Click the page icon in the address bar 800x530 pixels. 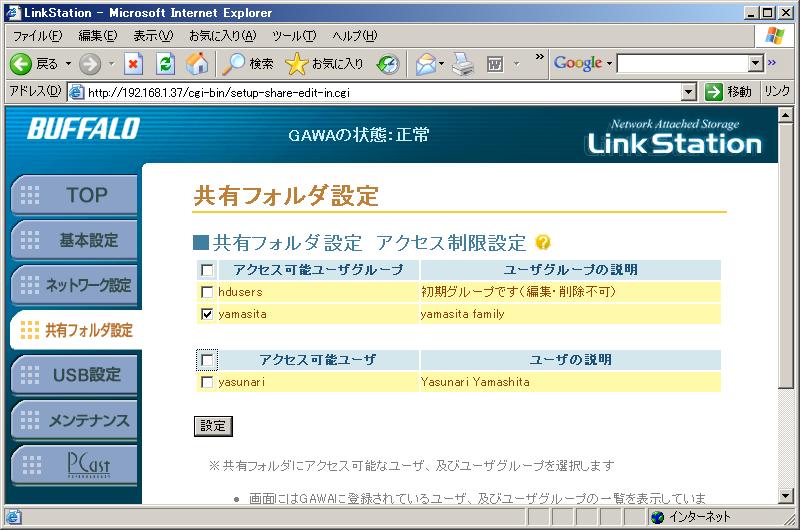point(77,92)
